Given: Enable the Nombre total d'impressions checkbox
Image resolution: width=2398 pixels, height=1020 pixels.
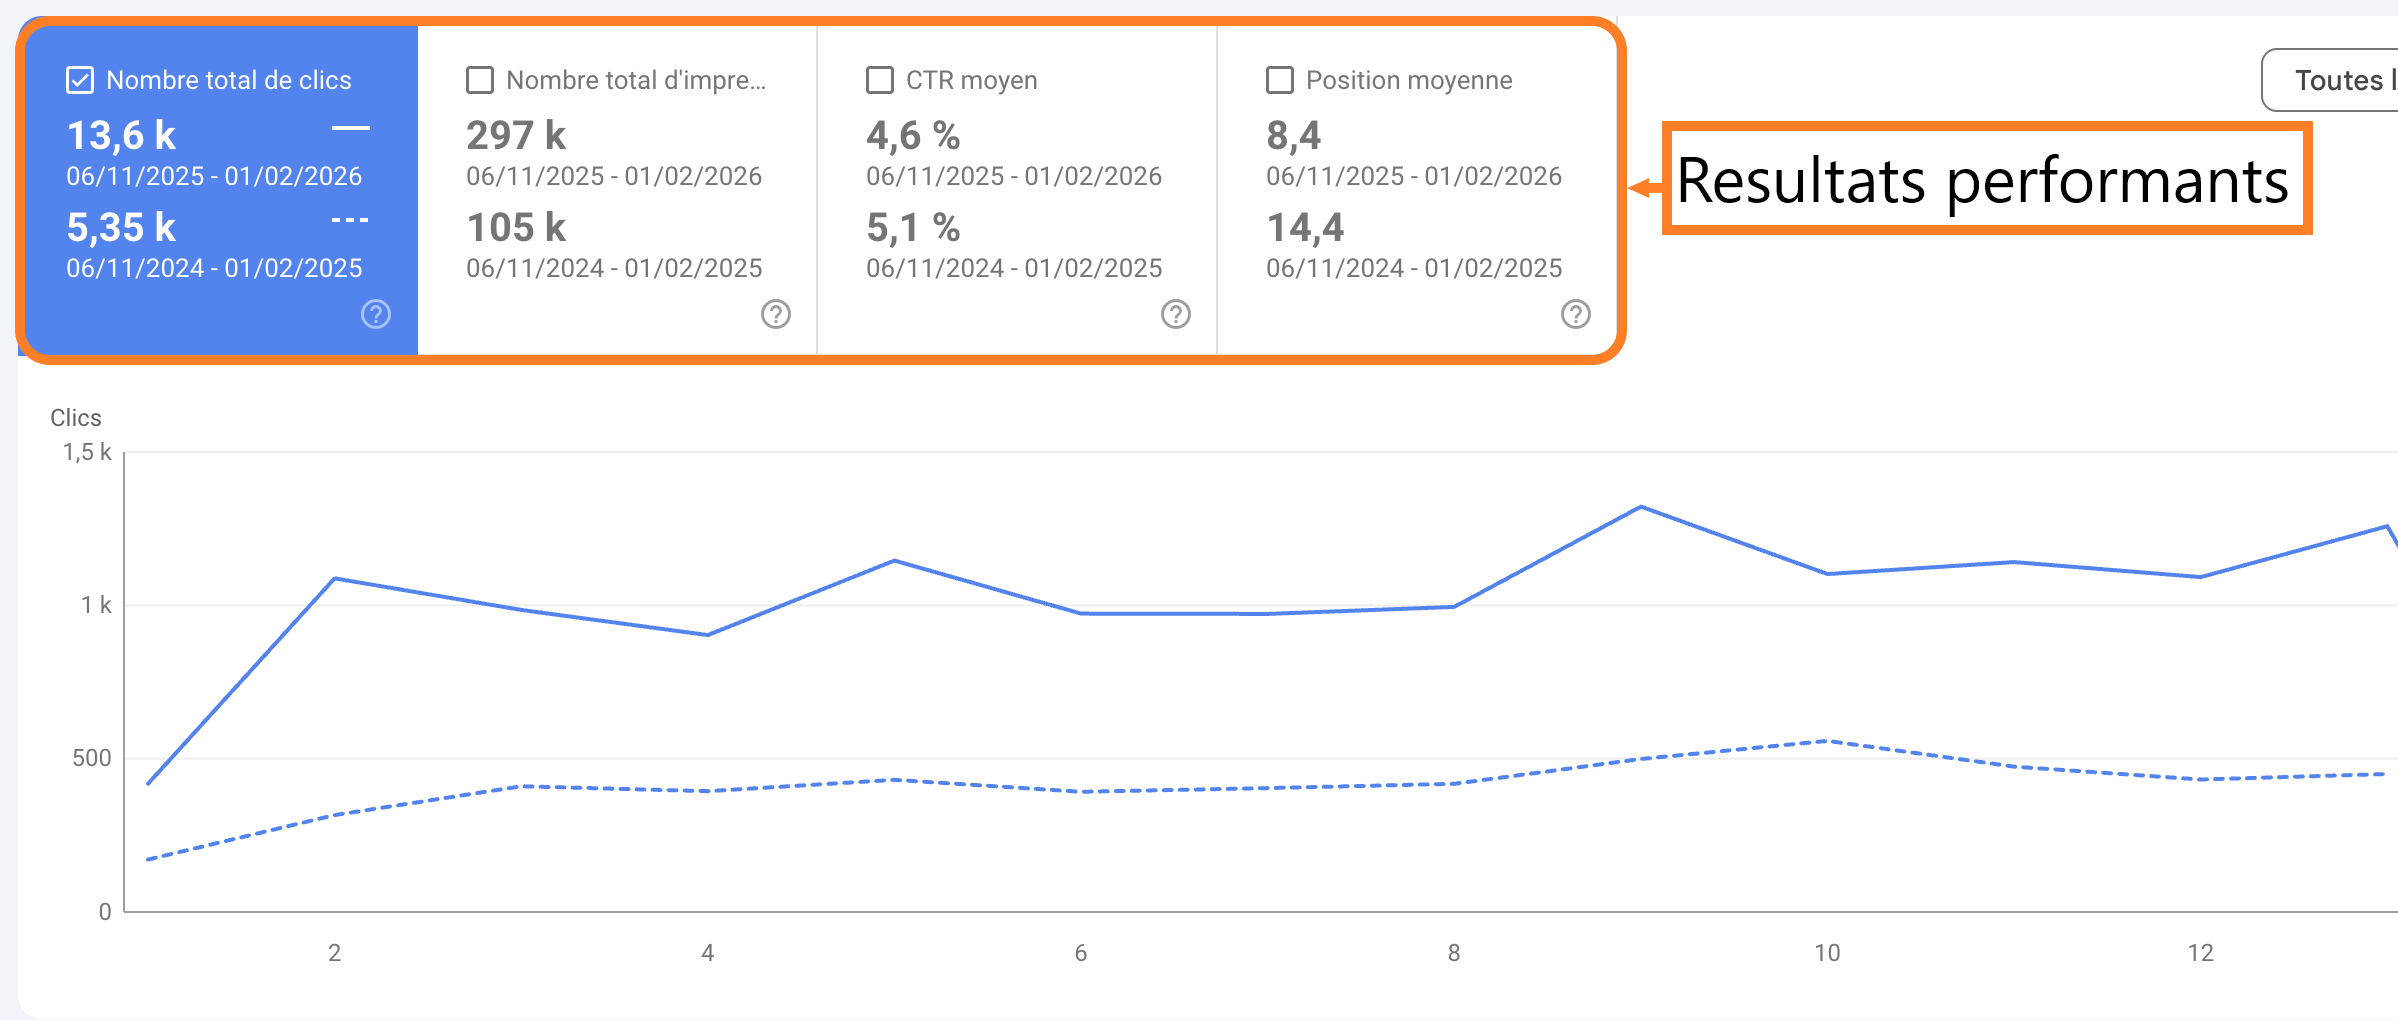Looking at the screenshot, I should pos(480,80).
